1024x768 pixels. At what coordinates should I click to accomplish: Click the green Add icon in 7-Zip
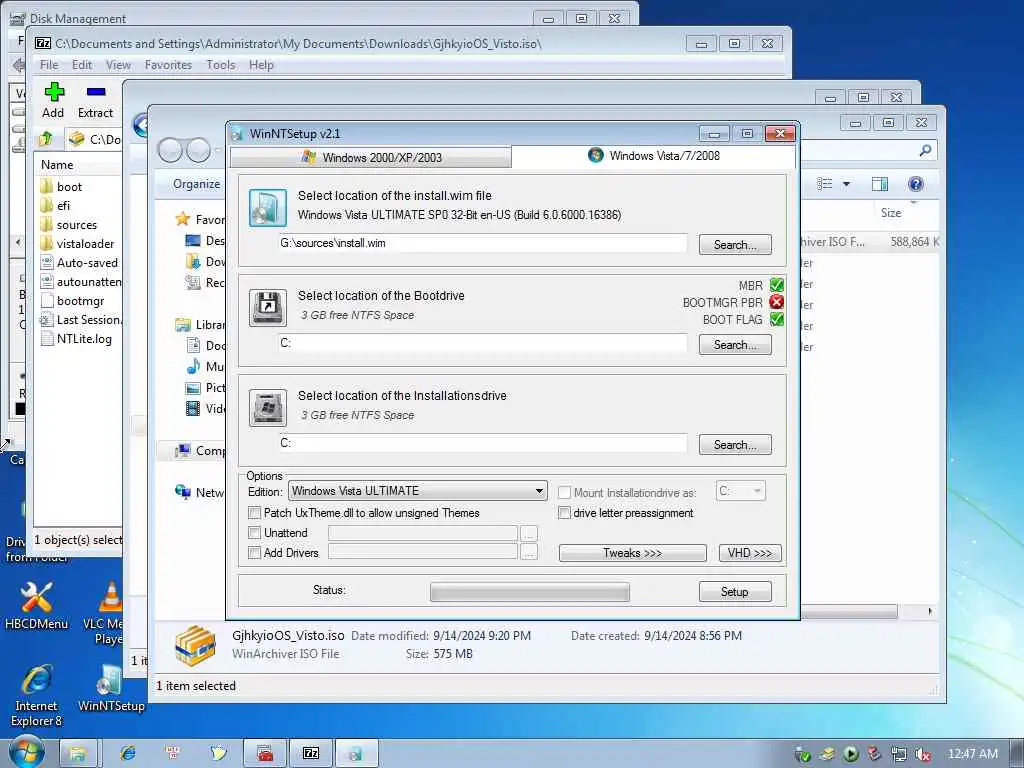(x=54, y=92)
